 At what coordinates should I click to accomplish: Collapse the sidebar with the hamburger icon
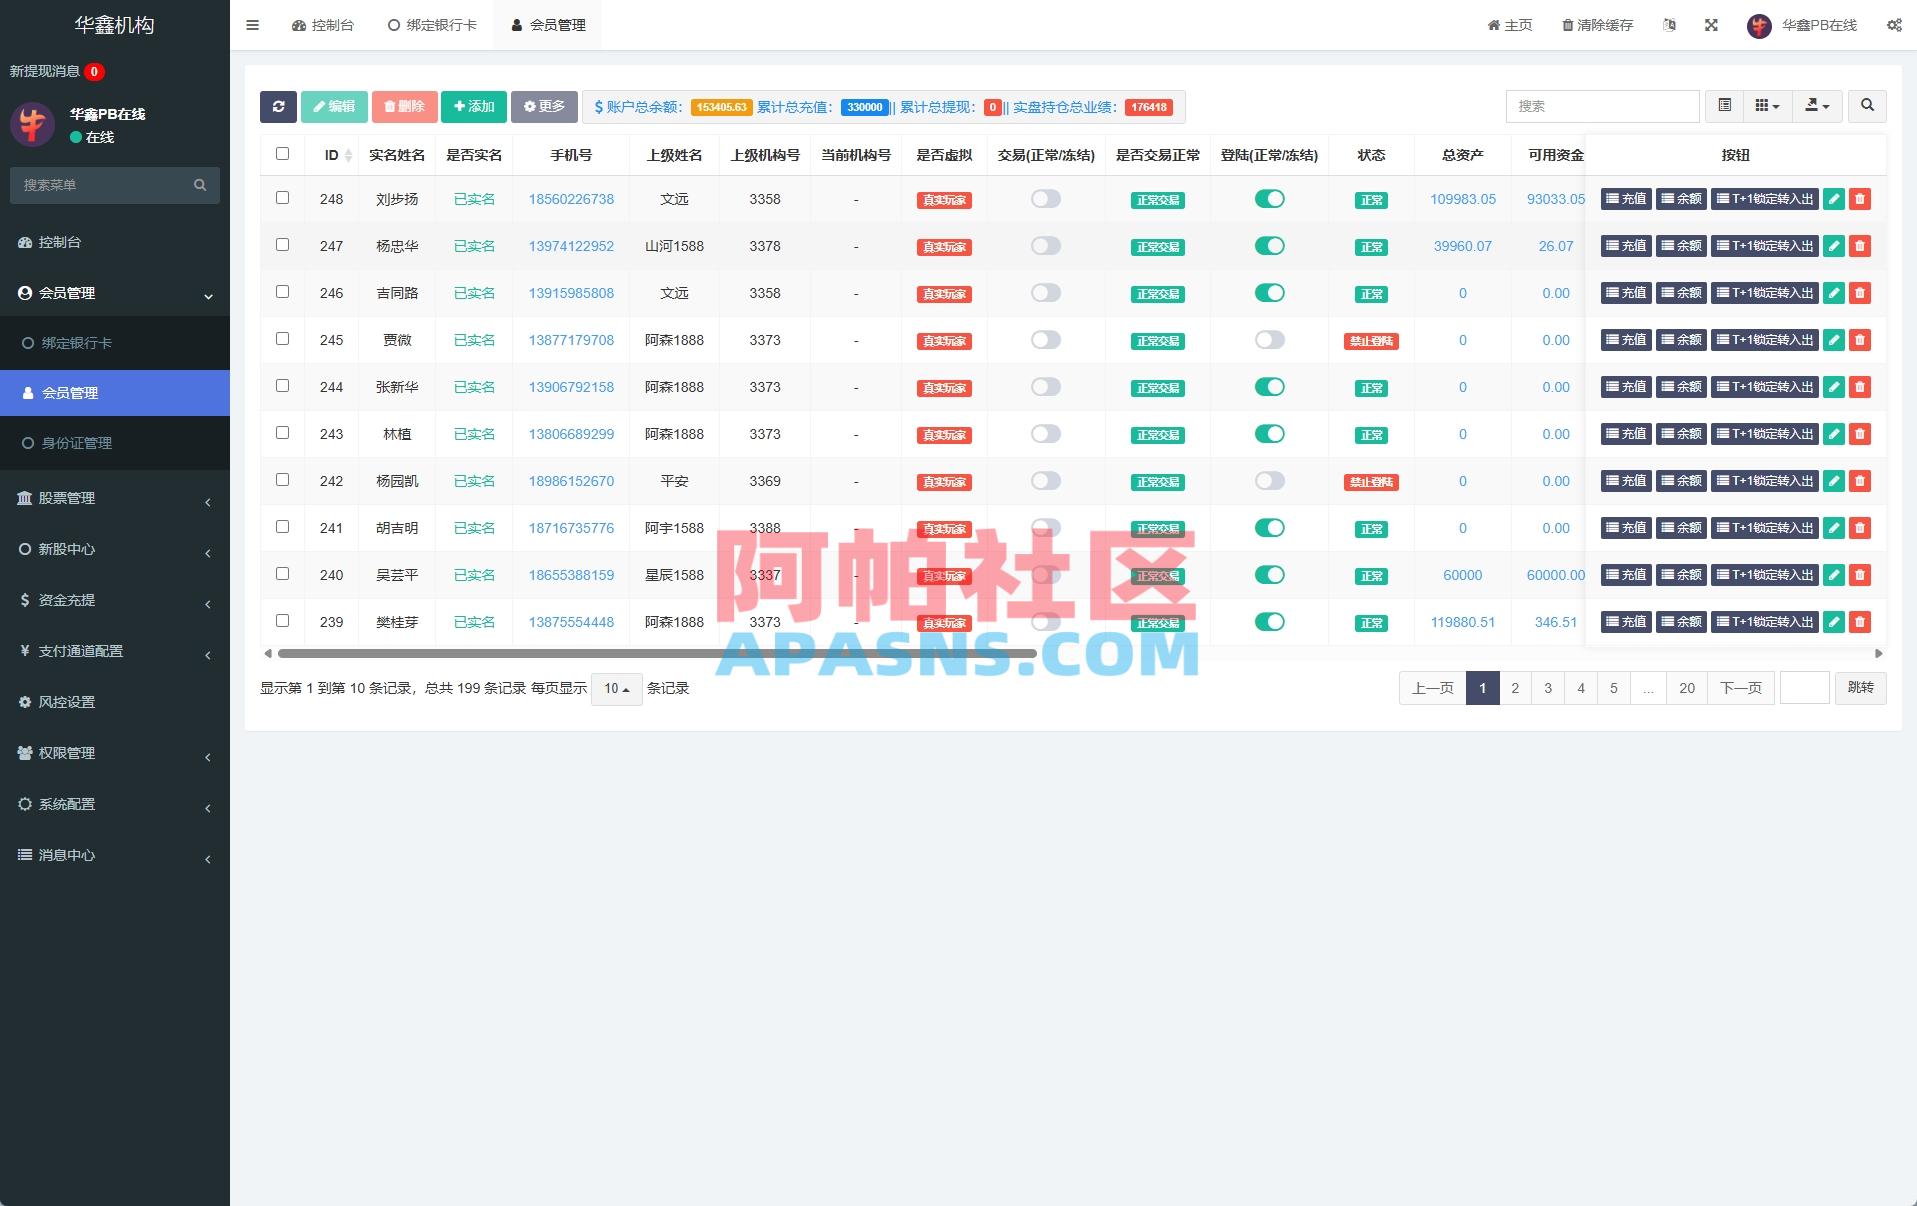pyautogui.click(x=252, y=25)
